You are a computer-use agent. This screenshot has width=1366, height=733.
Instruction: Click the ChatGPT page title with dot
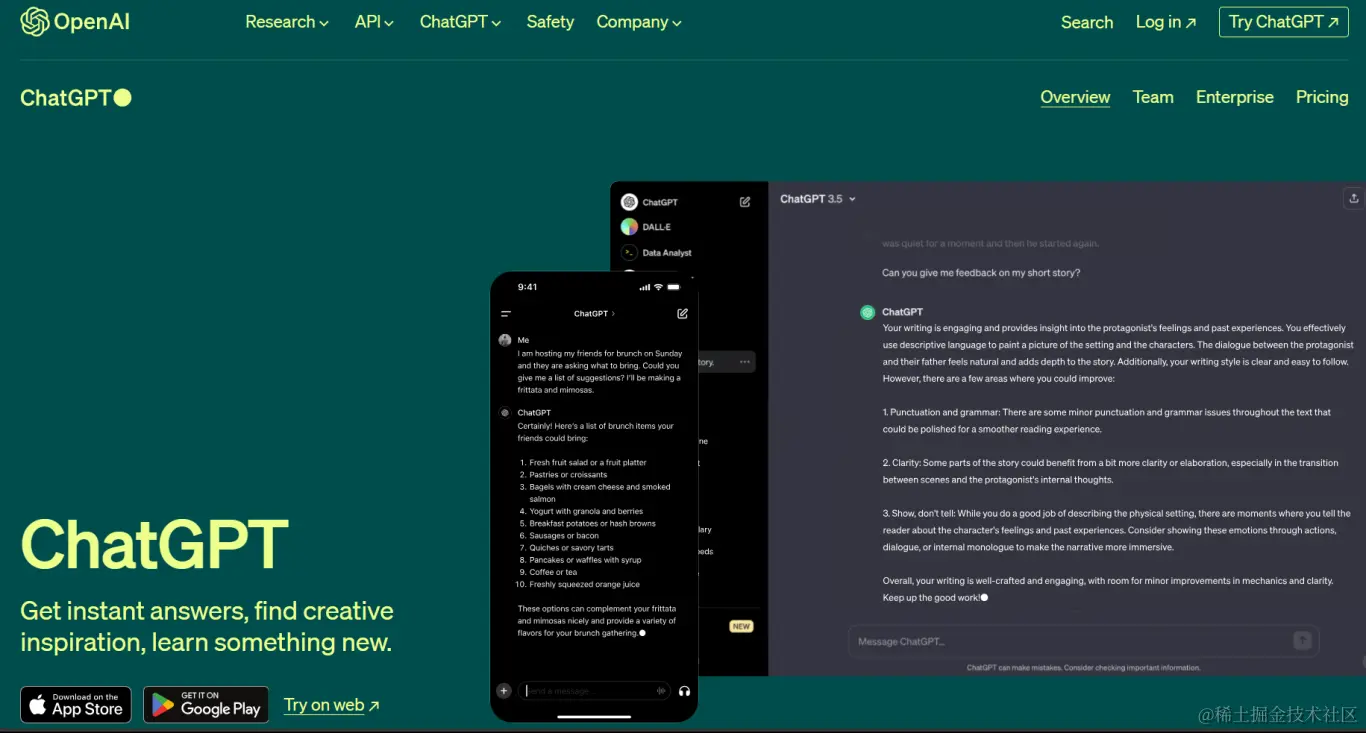coord(76,97)
